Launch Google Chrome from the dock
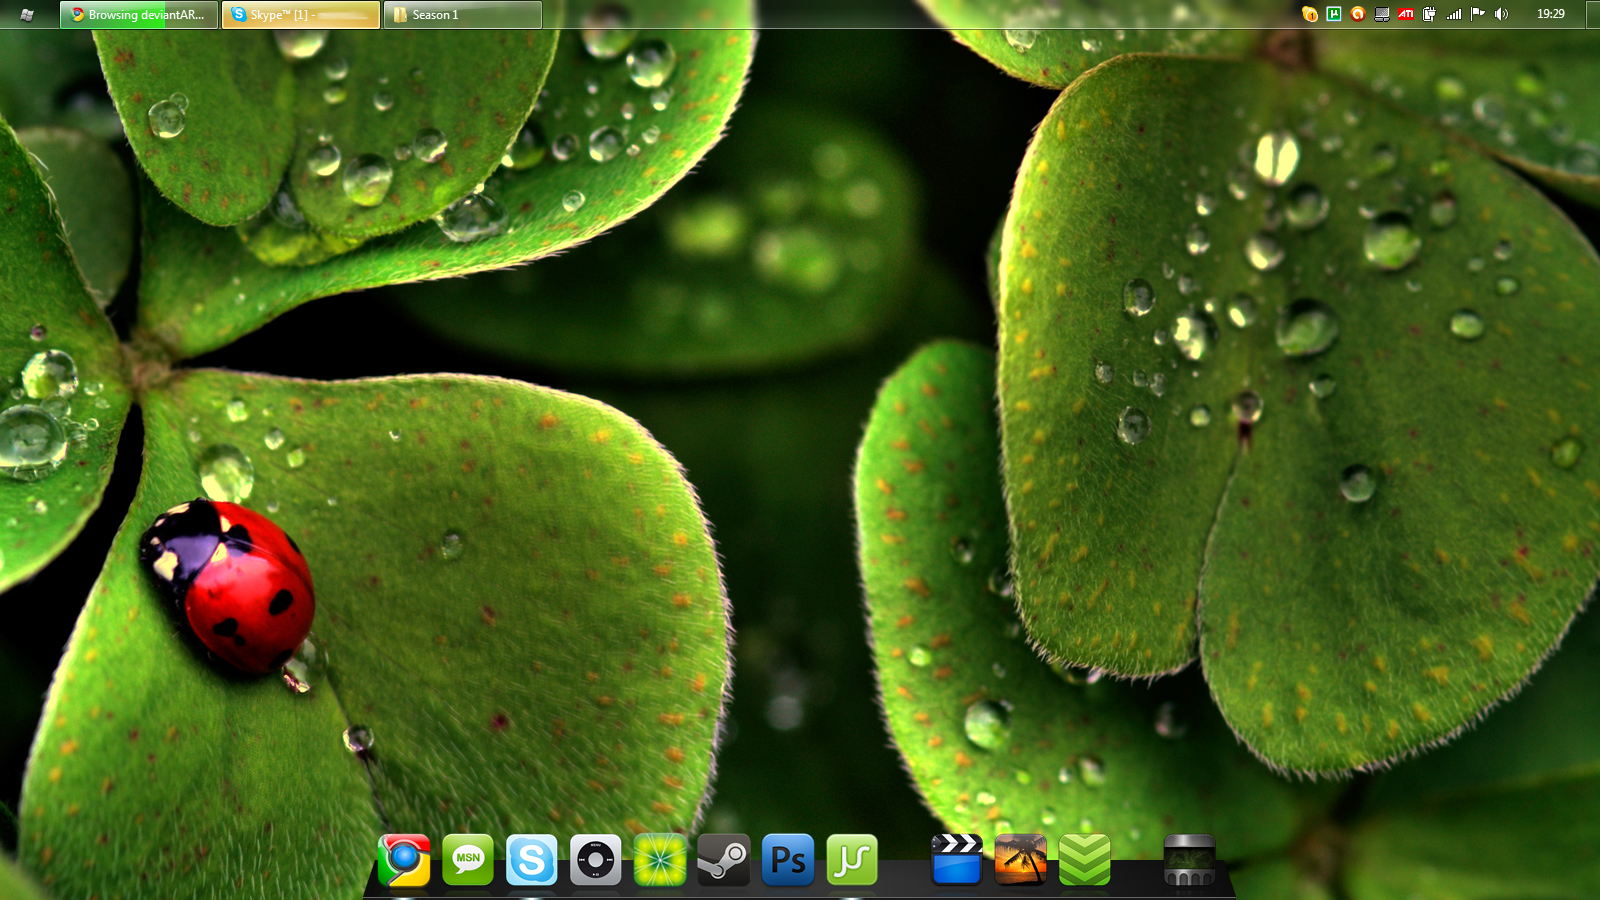The height and width of the screenshot is (900, 1600). [404, 860]
